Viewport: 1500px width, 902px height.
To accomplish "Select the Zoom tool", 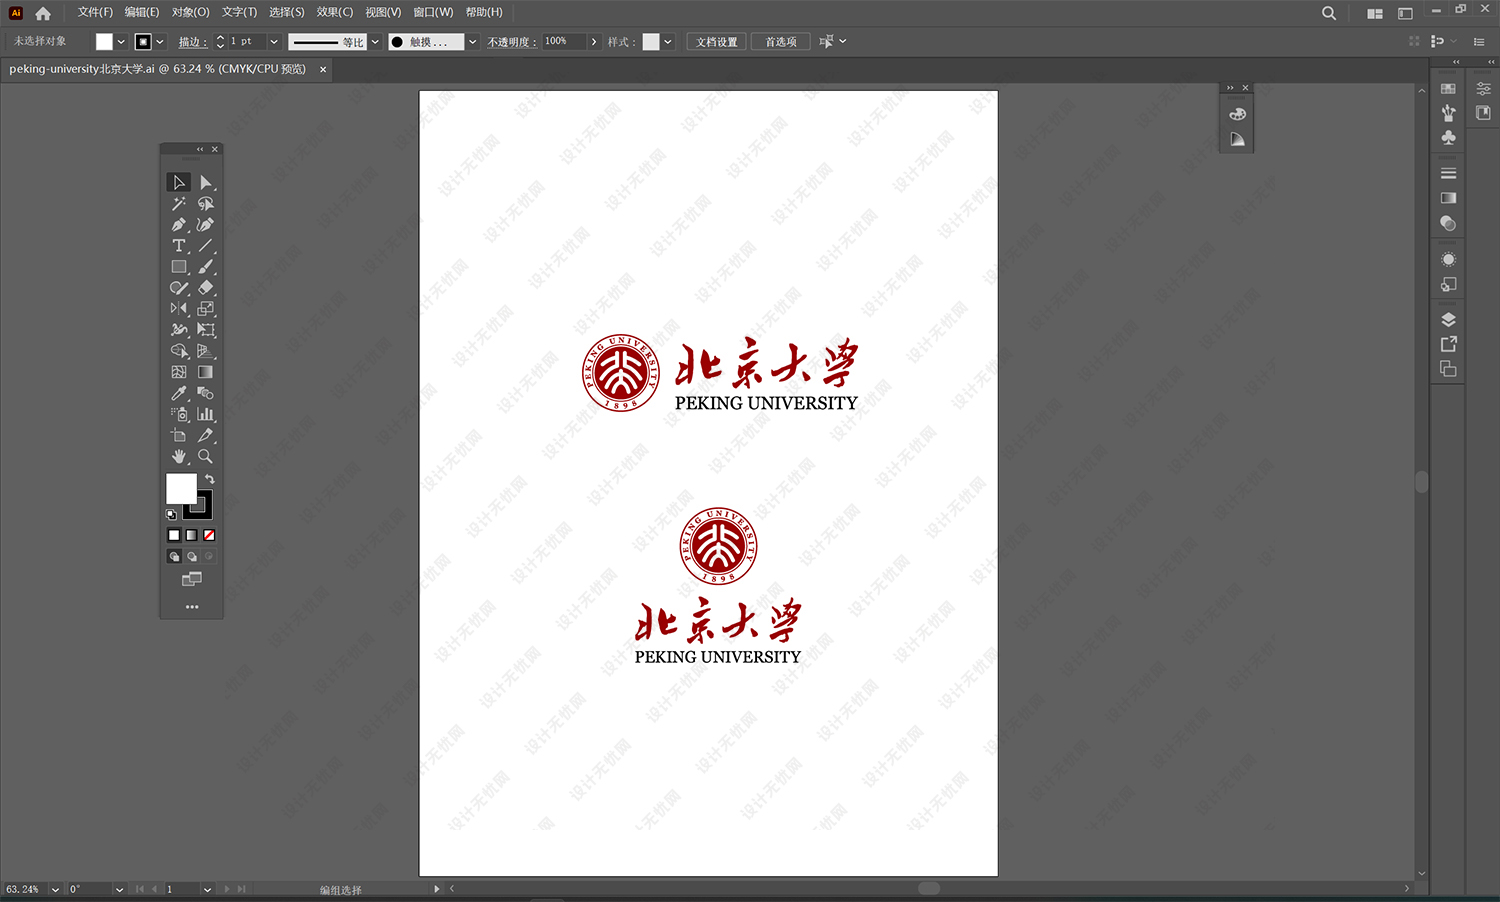I will [205, 456].
